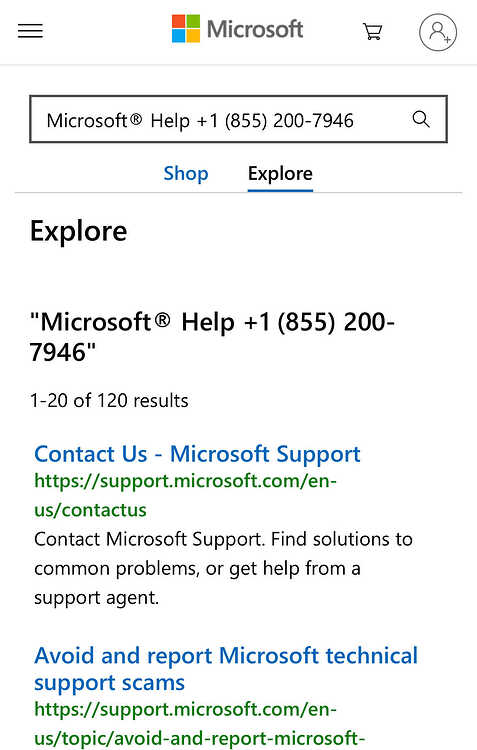Click the avoid-and-report-microsoft URL link

point(200,723)
